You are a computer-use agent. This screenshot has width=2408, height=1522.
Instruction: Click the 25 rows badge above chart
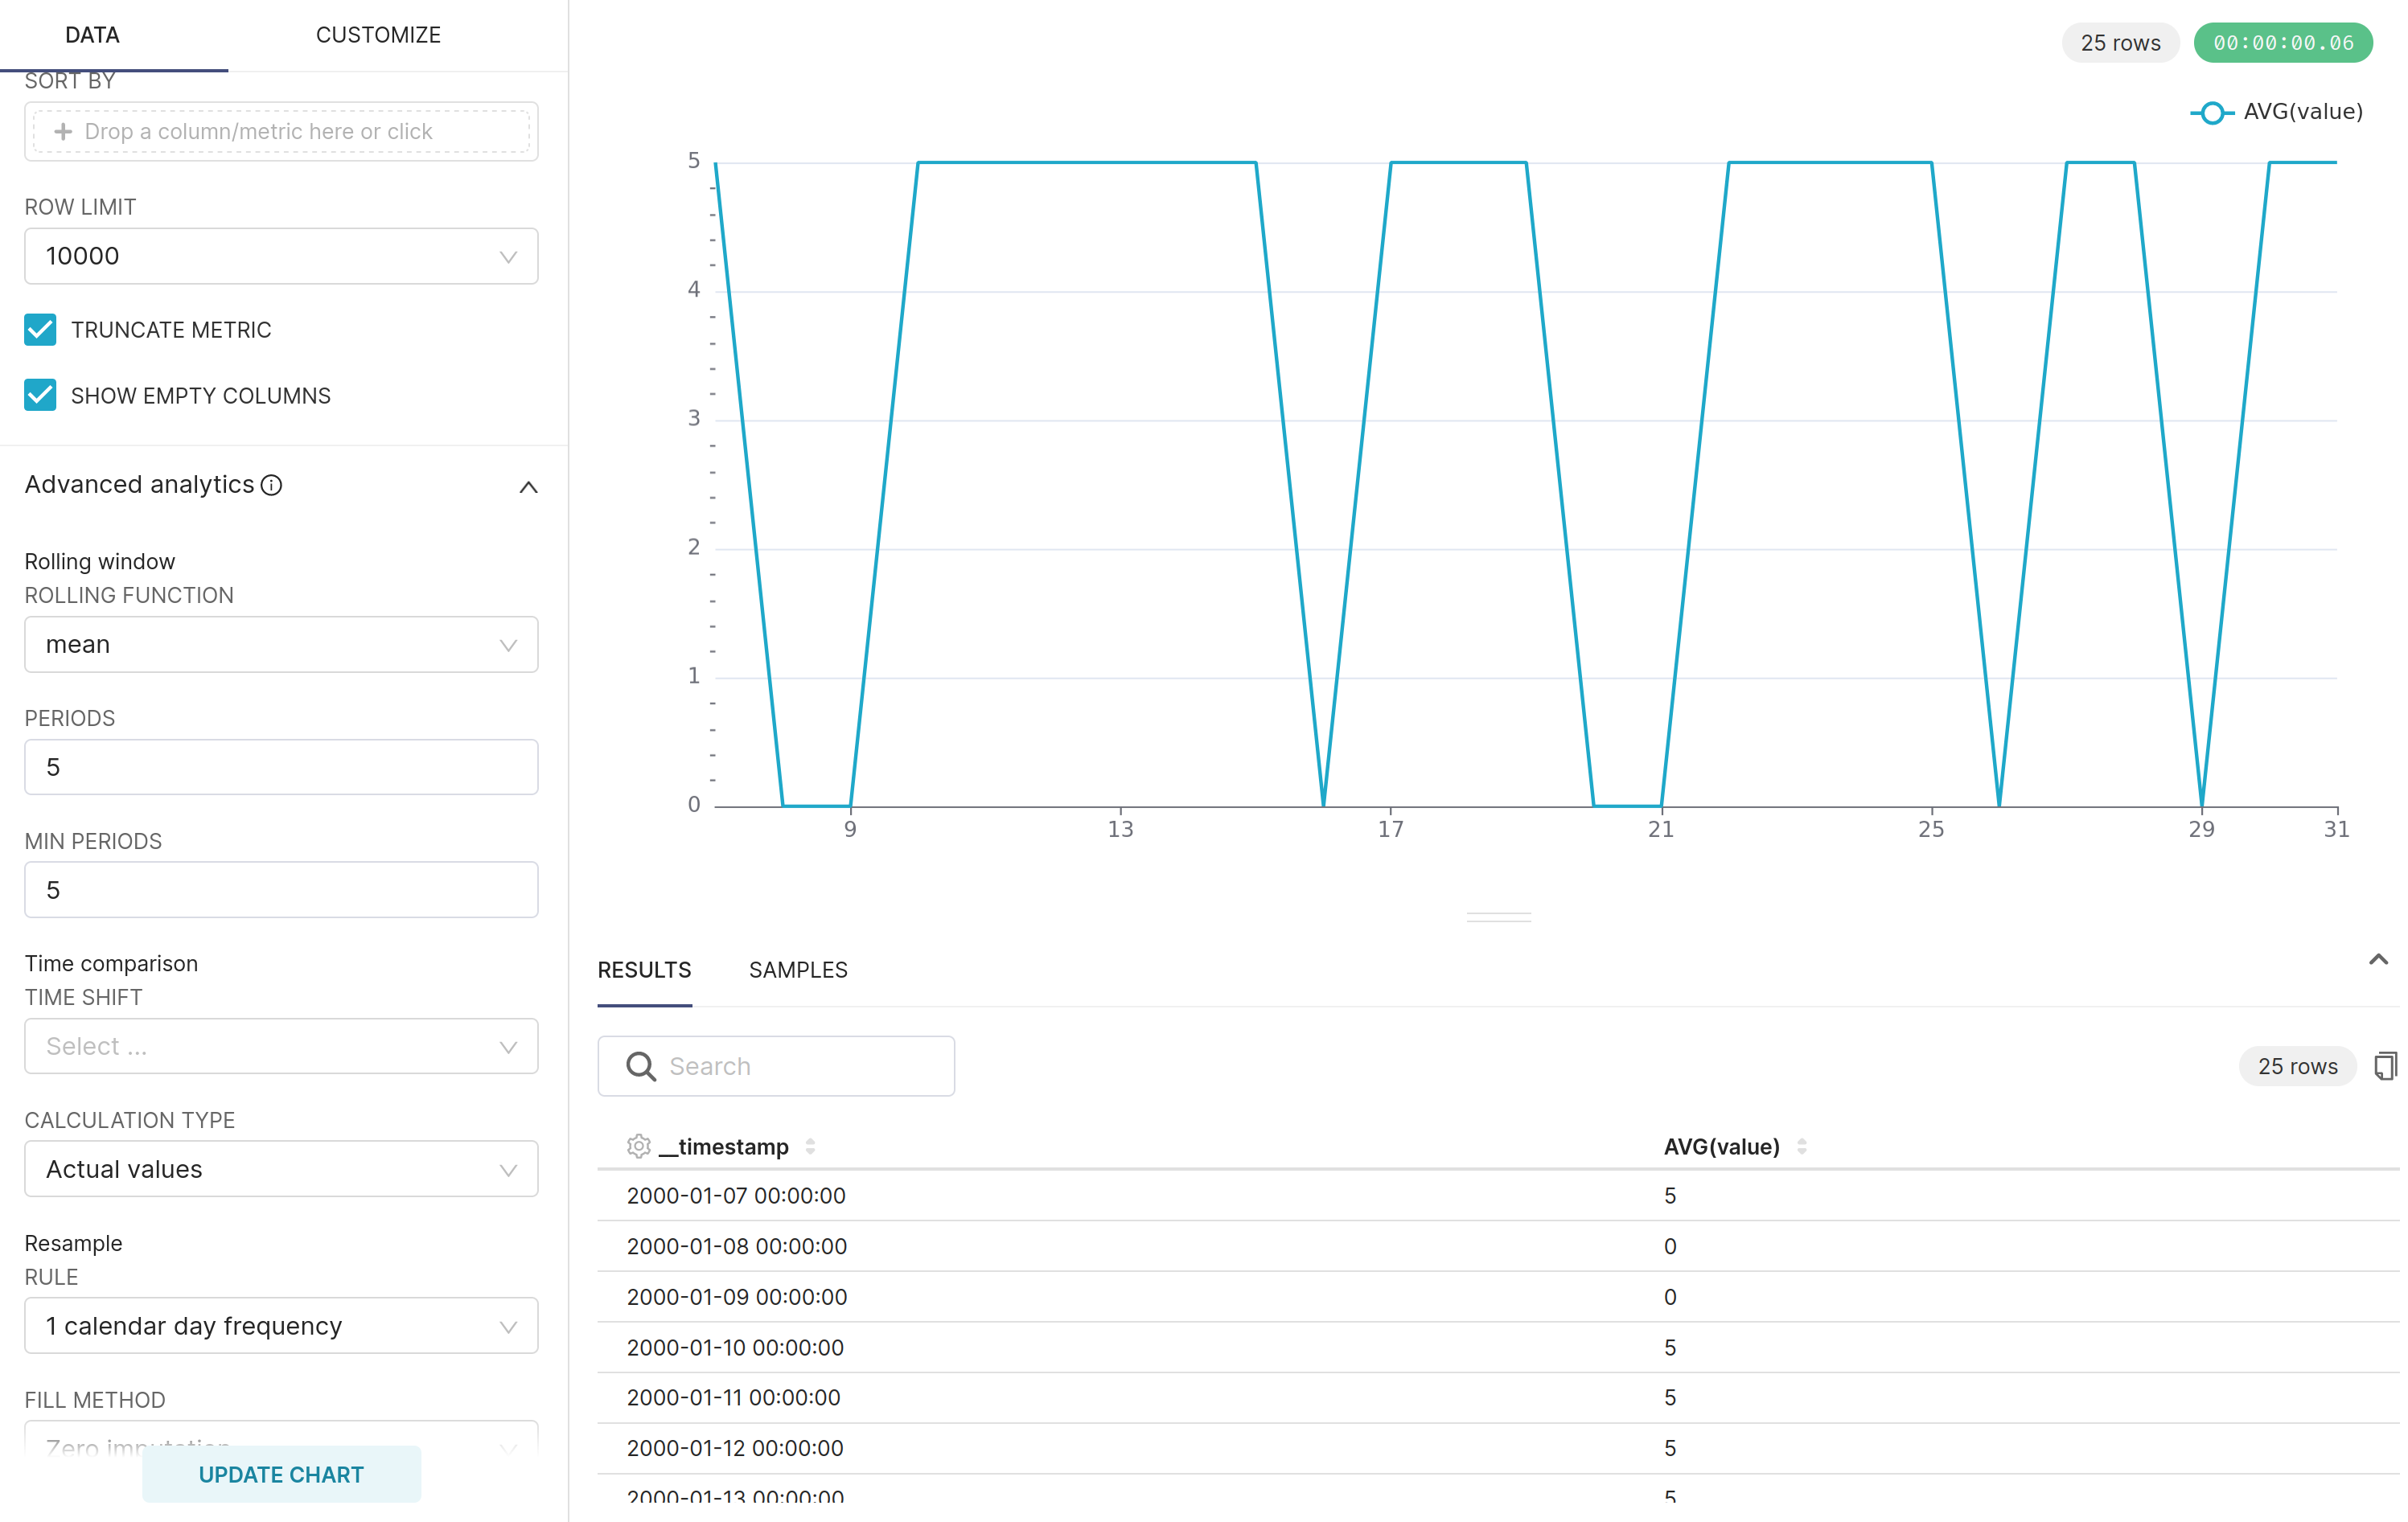2121,43
